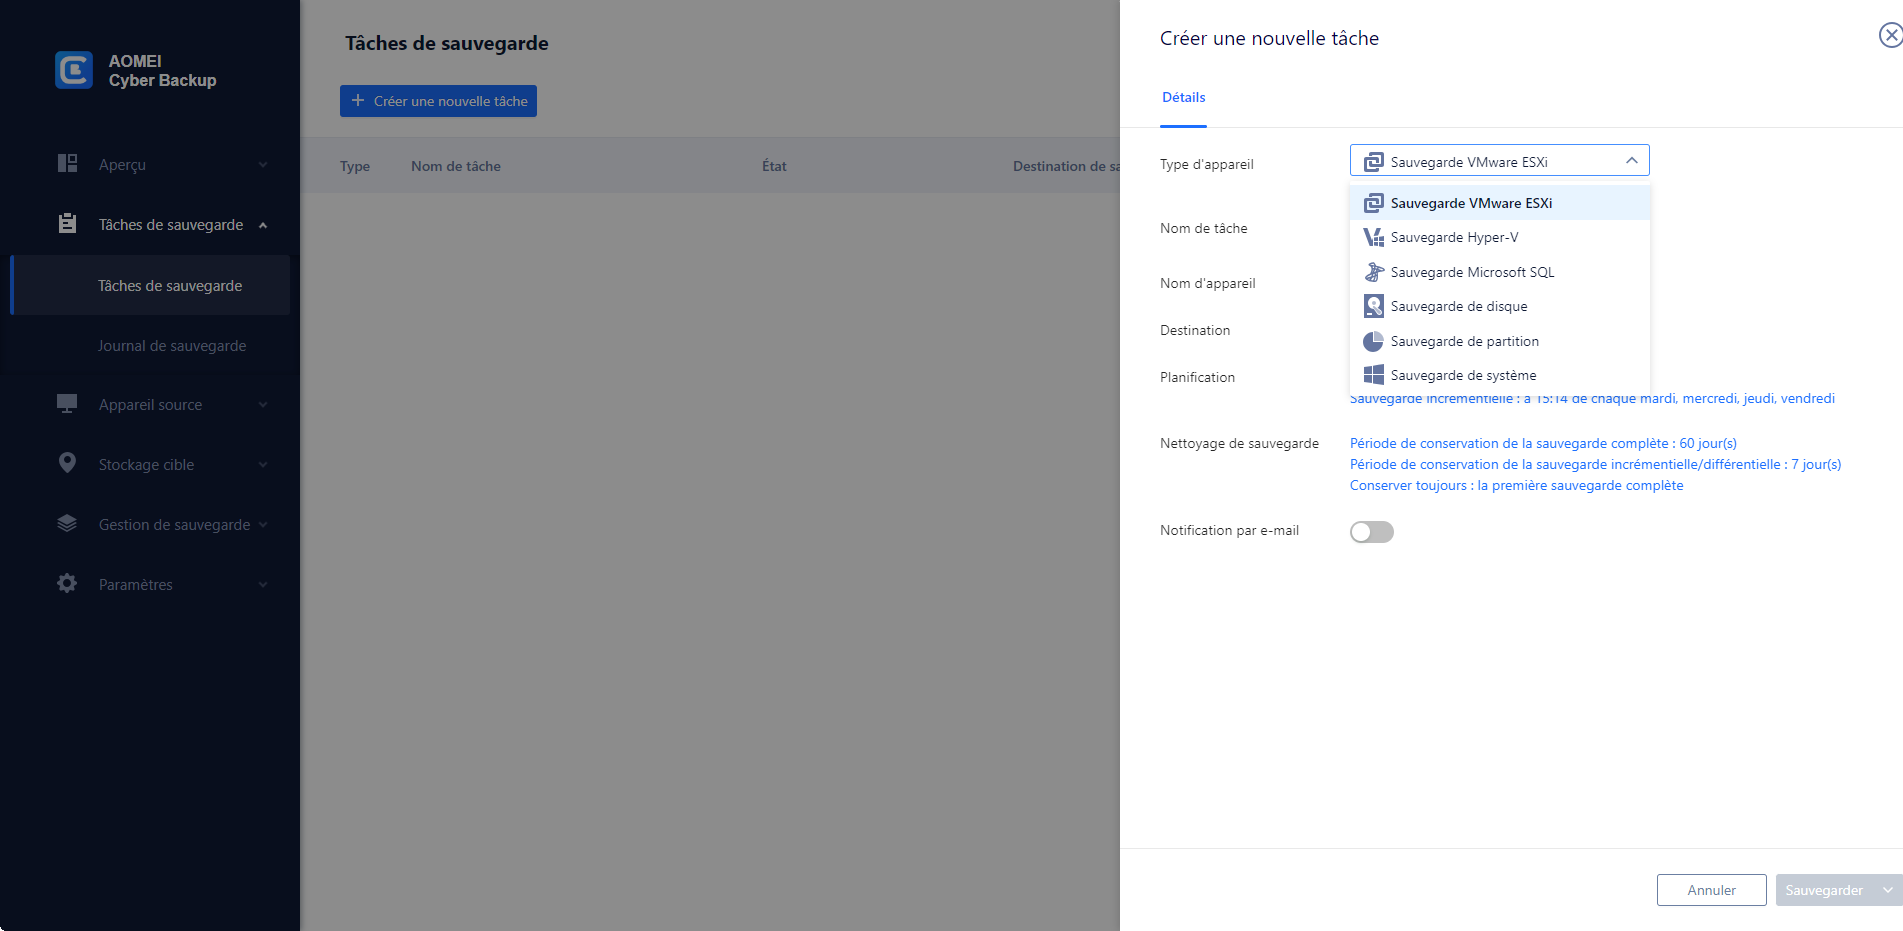Enable the Notification par e-mail toggle

point(1371,532)
